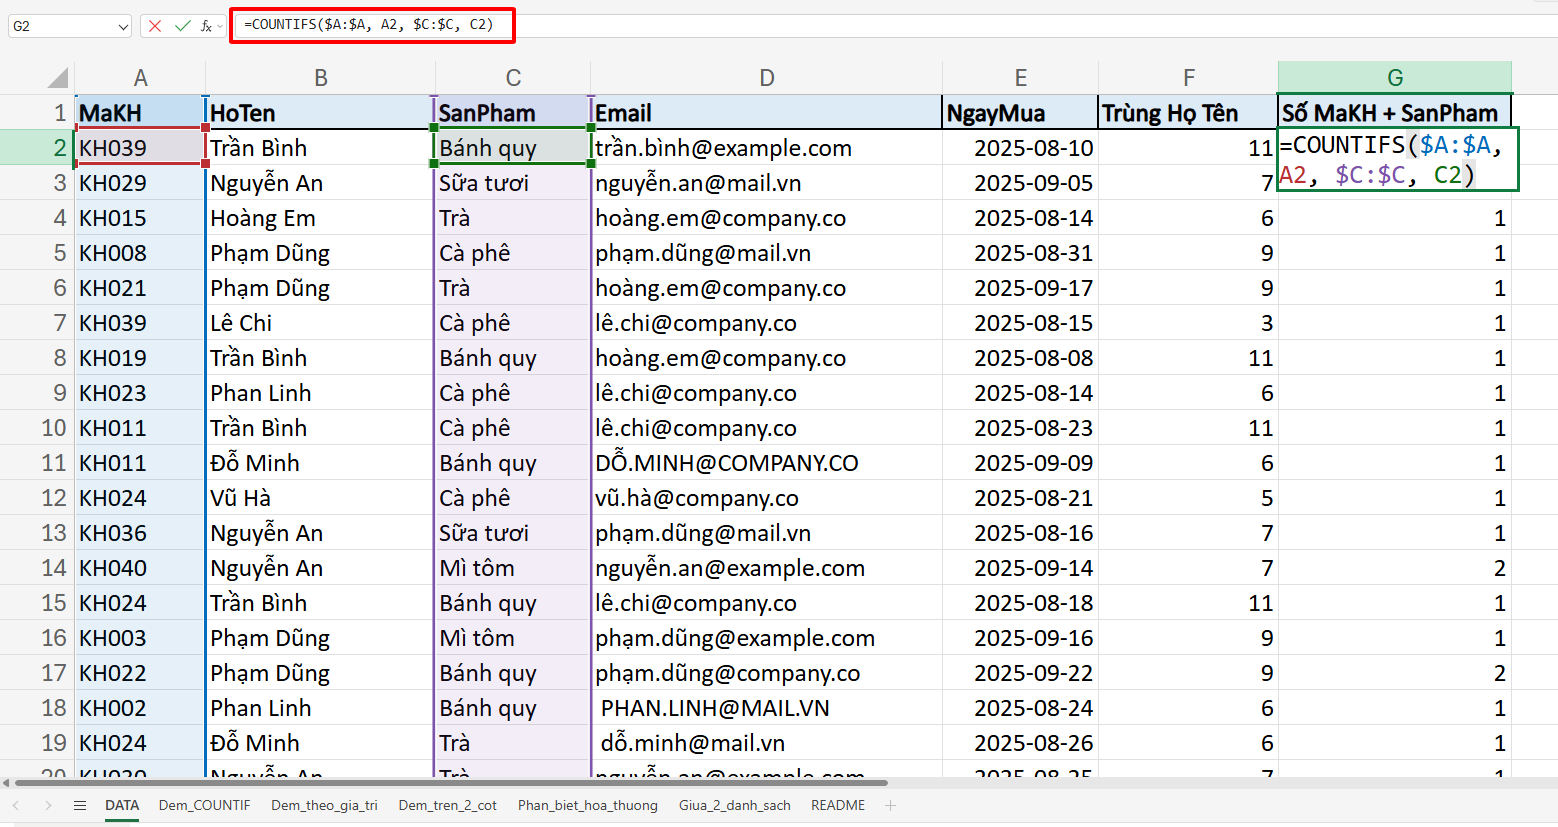Click 'Phan Linh' in row 9
The height and width of the screenshot is (827, 1558).
point(320,393)
